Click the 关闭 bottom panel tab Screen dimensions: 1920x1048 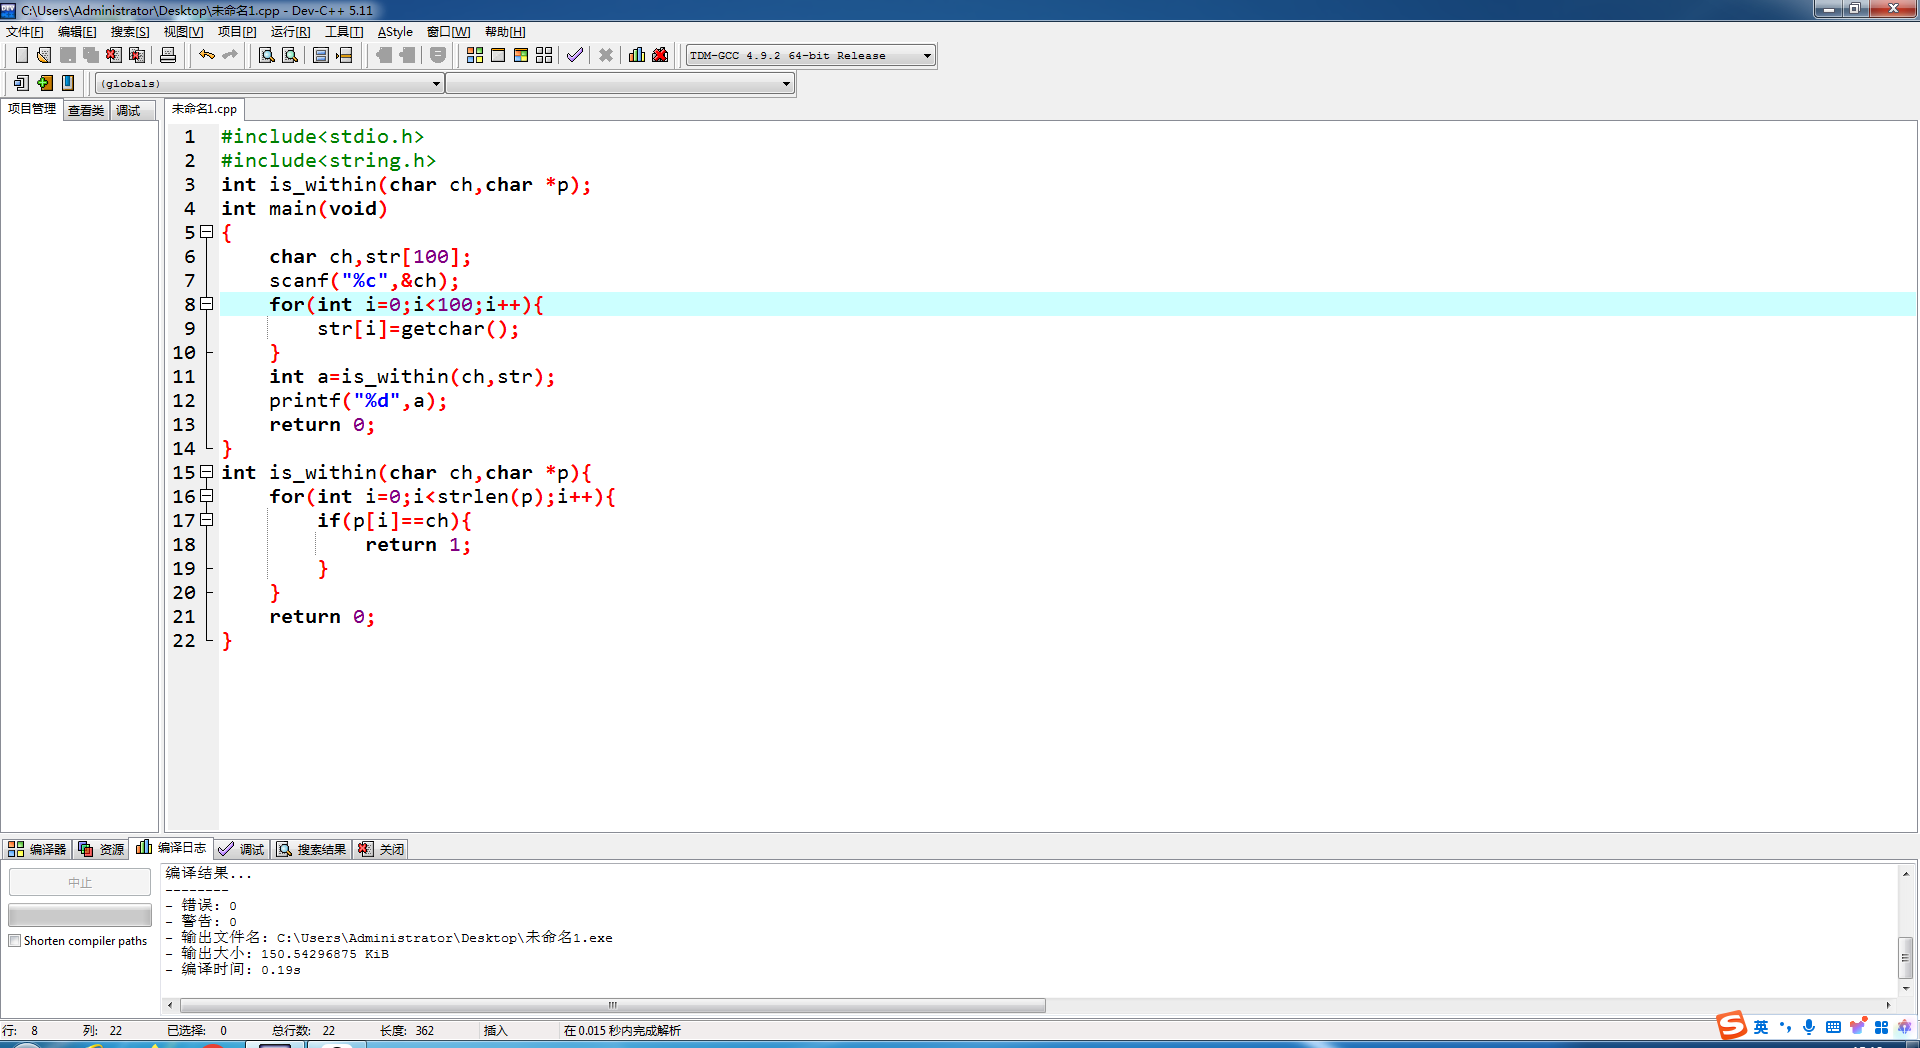click(x=382, y=849)
